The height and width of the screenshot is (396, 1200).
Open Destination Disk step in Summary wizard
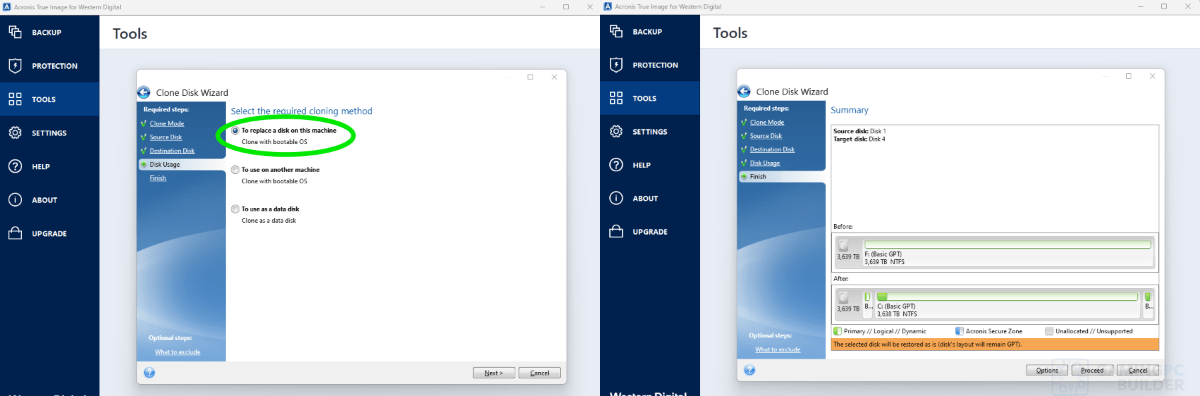[x=771, y=149]
